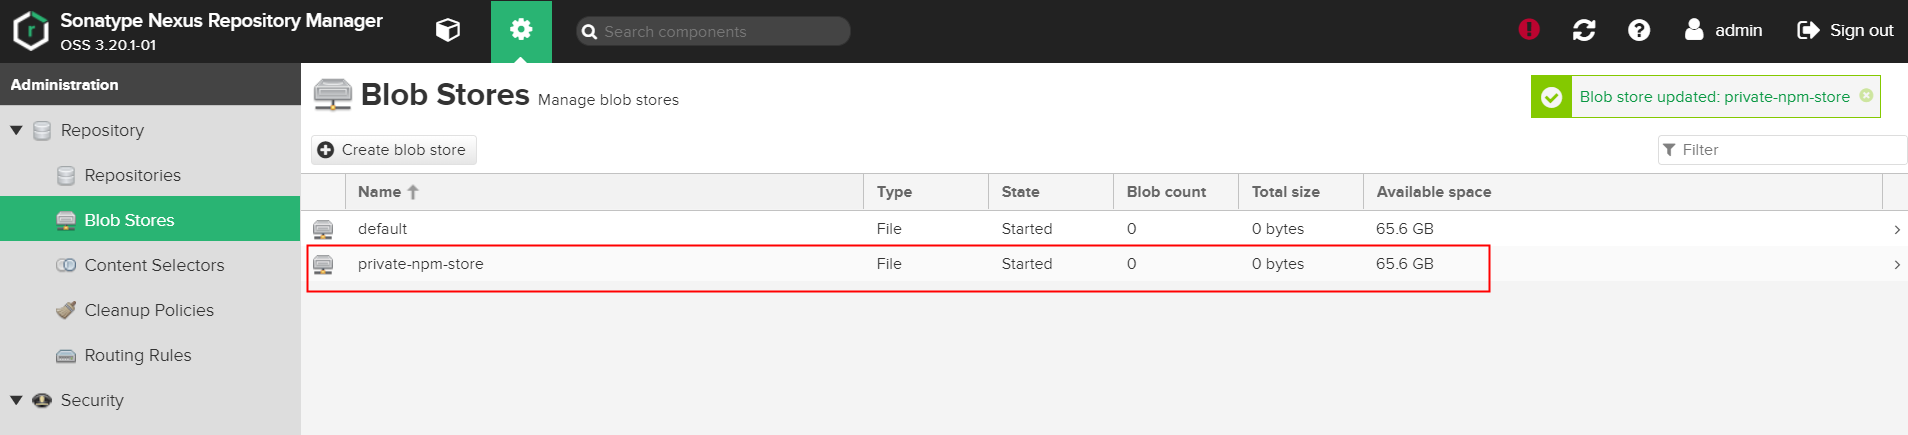Go to Cleanup Policies

pyautogui.click(x=149, y=310)
